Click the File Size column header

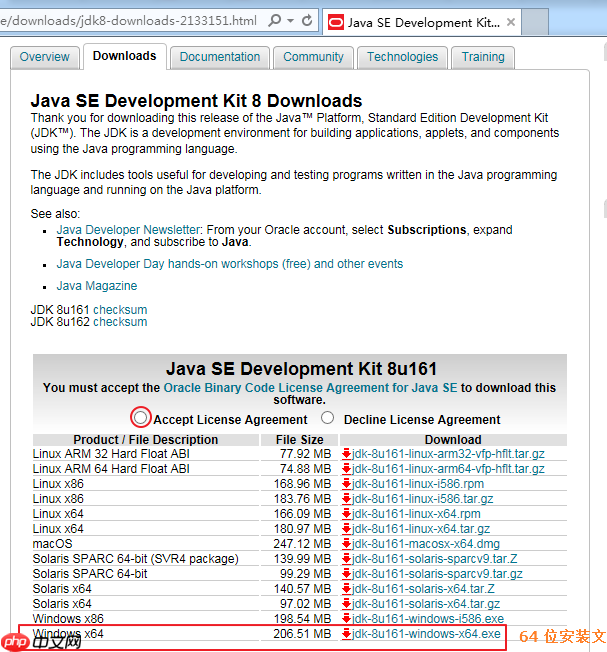(299, 440)
